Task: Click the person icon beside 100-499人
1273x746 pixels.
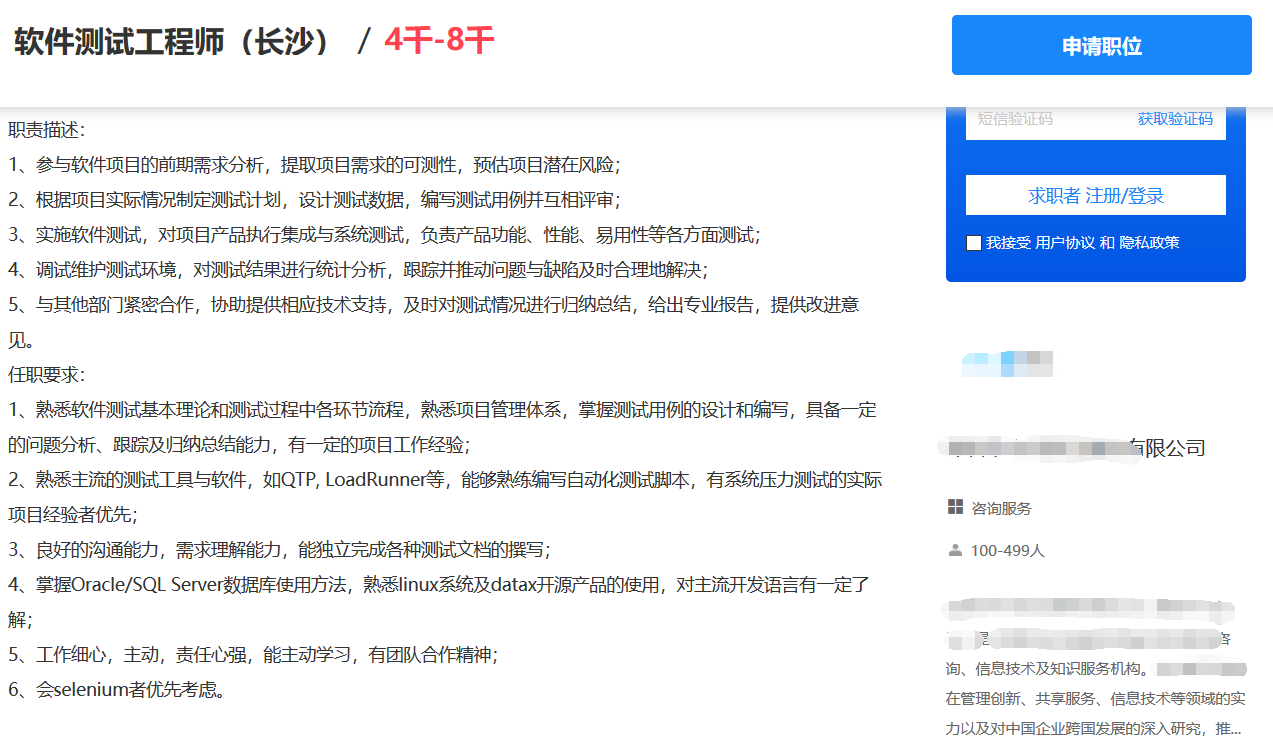Action: 955,550
